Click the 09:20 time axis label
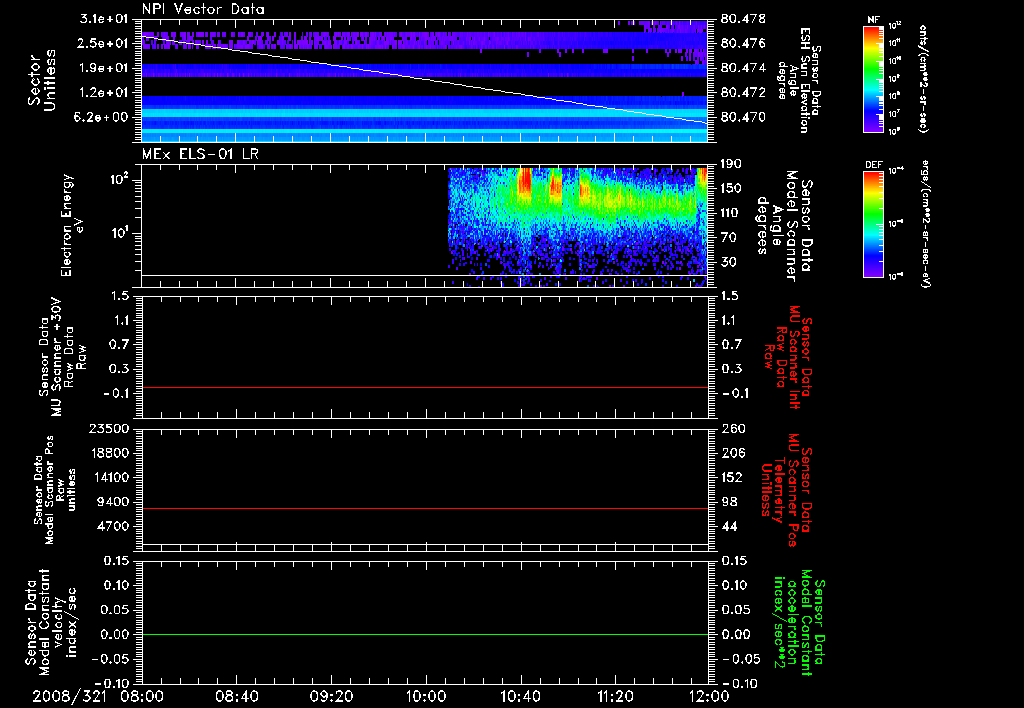Image resolution: width=1024 pixels, height=708 pixels. 331,696
